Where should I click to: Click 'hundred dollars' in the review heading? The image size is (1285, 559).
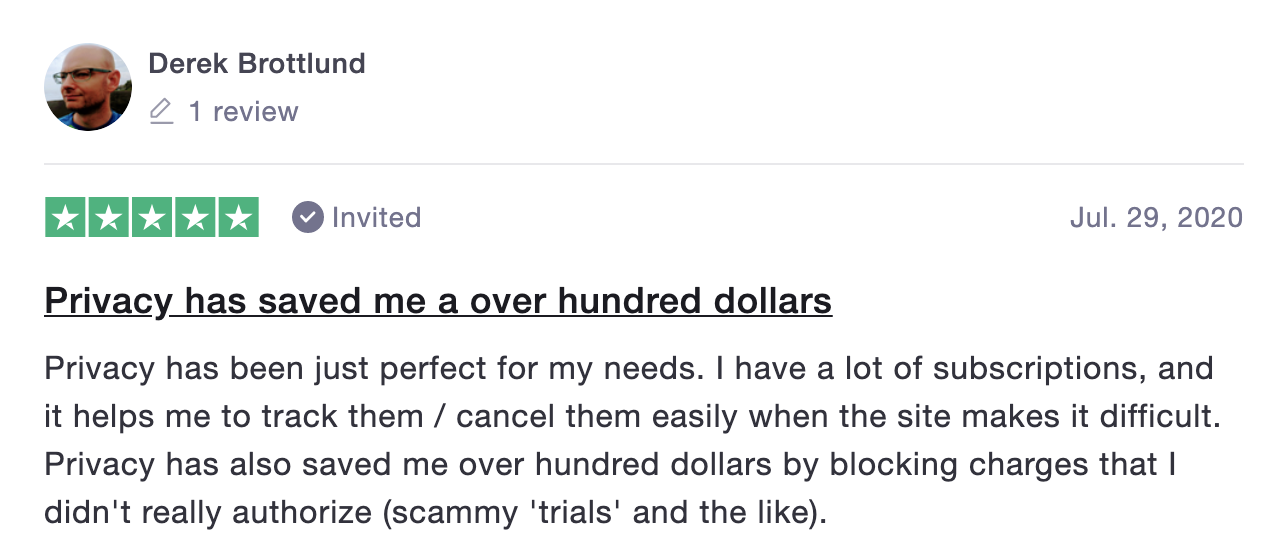pos(694,301)
